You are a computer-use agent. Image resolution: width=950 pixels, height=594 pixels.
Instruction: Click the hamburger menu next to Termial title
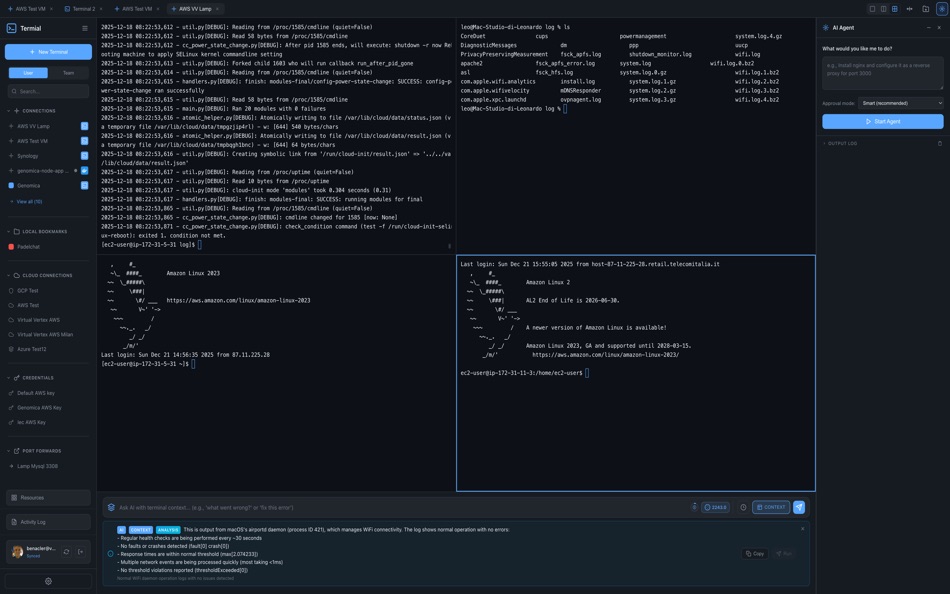click(84, 27)
